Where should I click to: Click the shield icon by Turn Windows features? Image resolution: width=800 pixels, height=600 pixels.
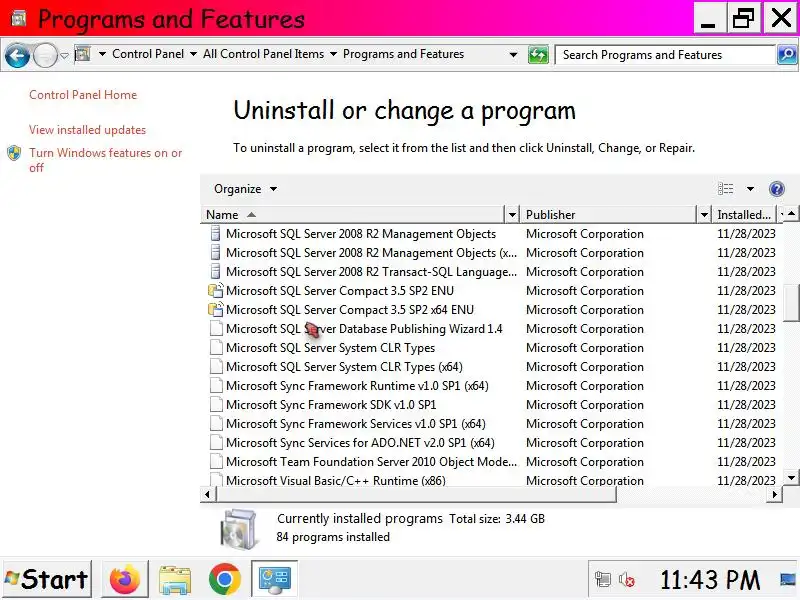click(14, 153)
